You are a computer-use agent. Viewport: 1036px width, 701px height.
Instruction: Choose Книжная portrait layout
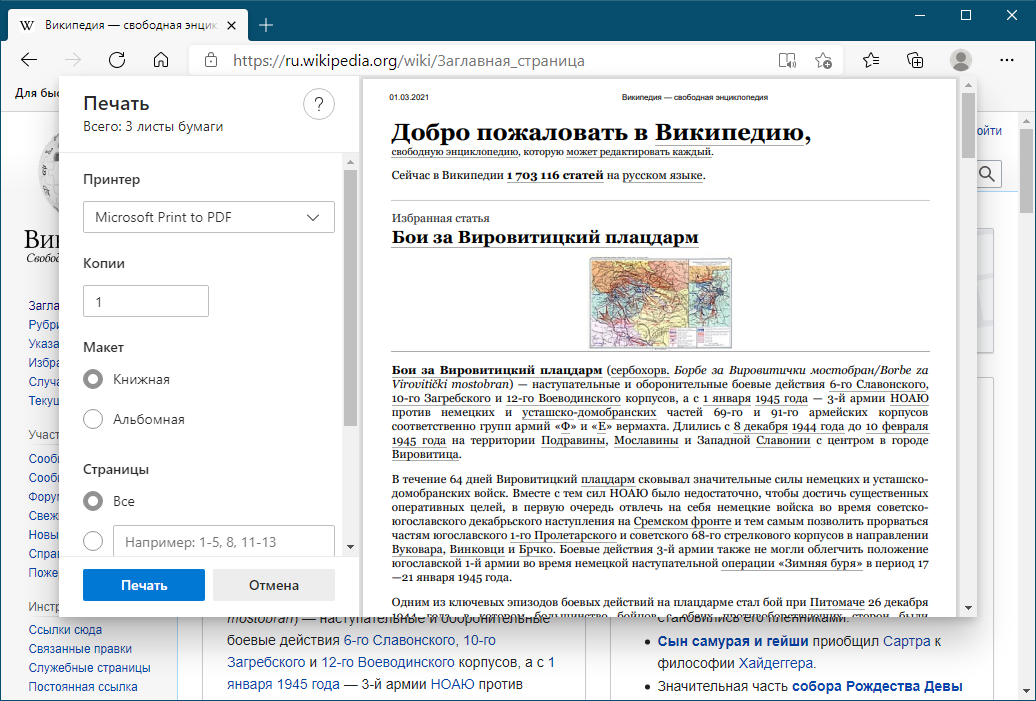click(93, 379)
